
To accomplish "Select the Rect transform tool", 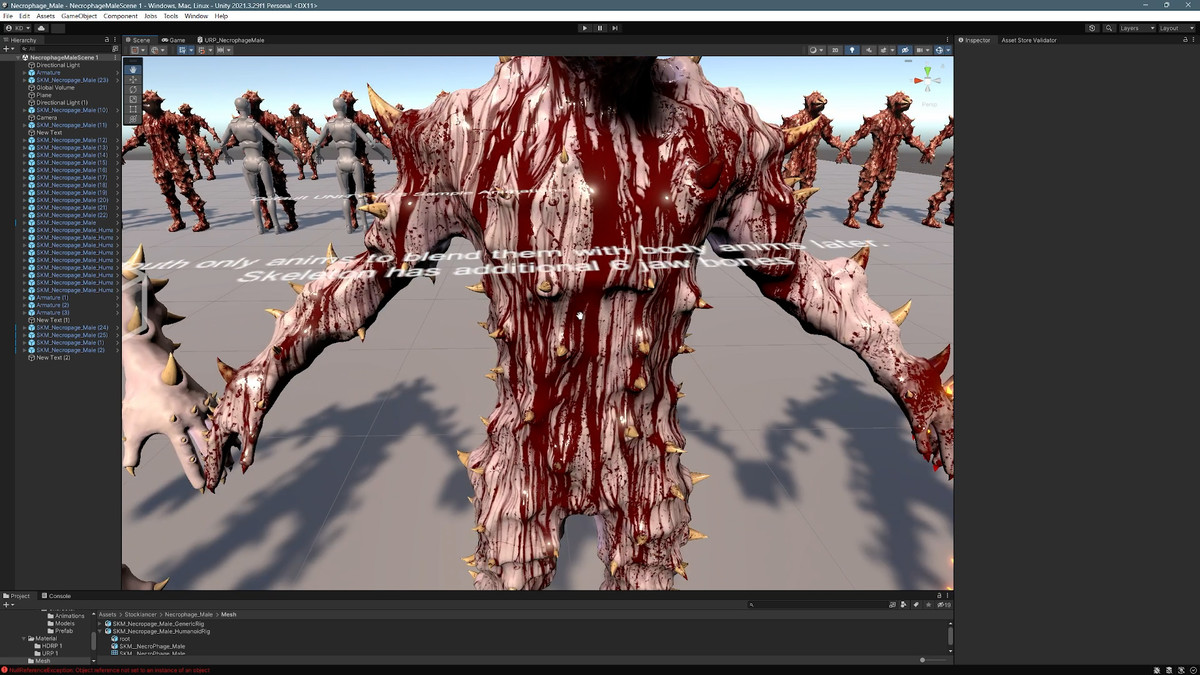I will (133, 109).
